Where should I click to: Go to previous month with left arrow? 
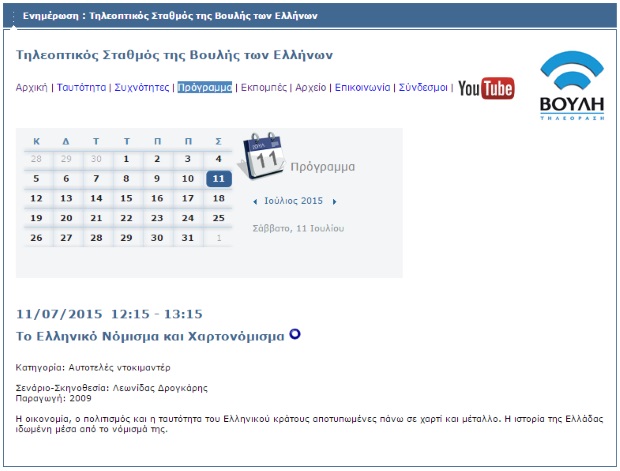pyautogui.click(x=255, y=201)
